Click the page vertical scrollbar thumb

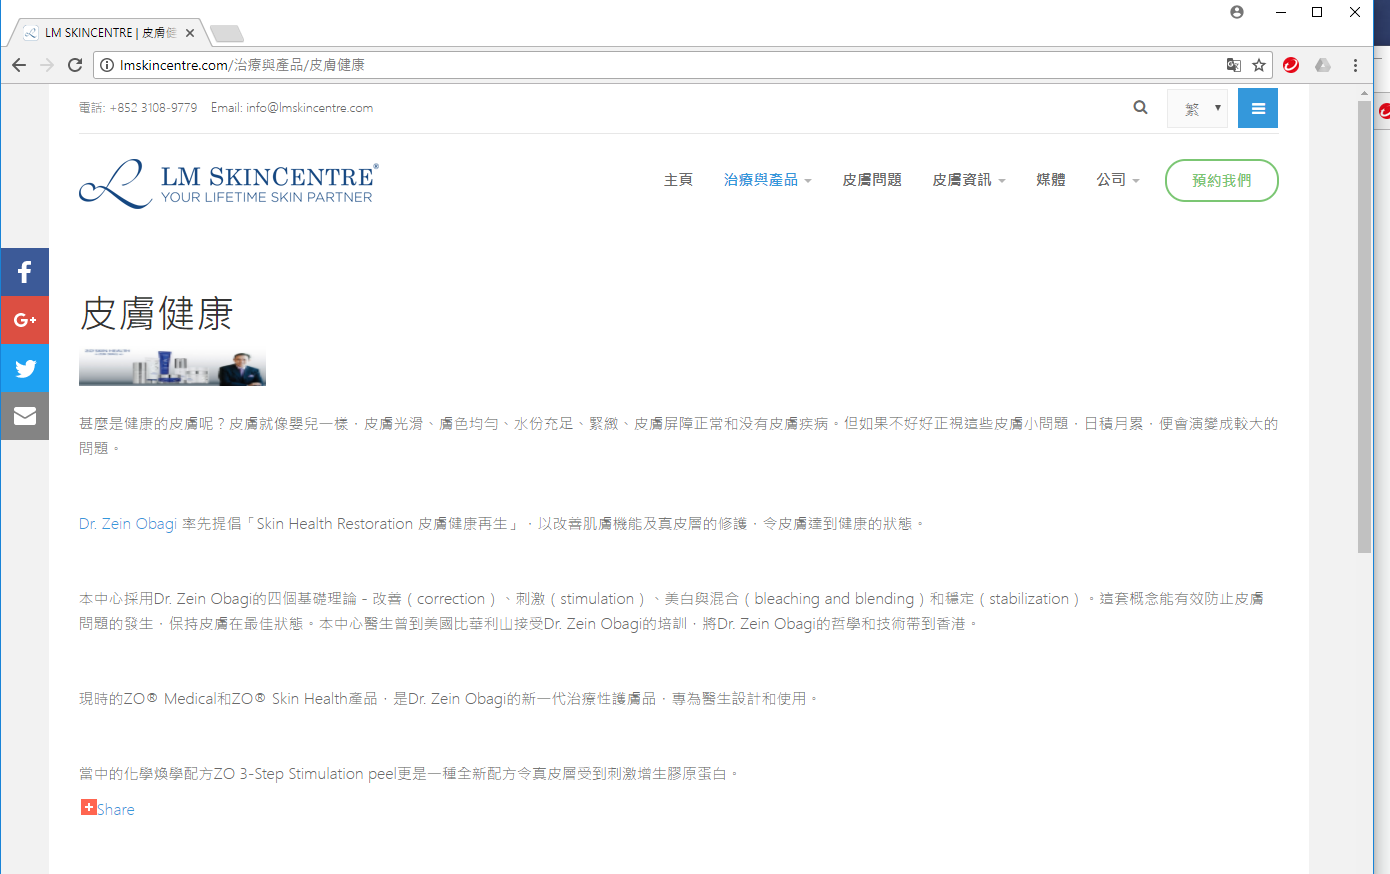[1364, 326]
